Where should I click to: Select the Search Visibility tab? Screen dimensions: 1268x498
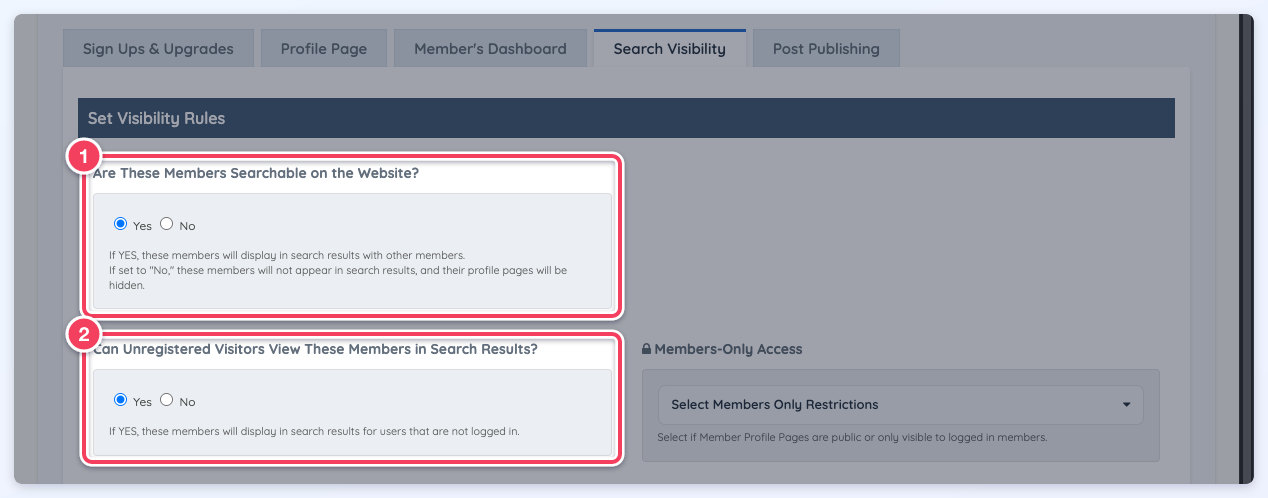[670, 48]
